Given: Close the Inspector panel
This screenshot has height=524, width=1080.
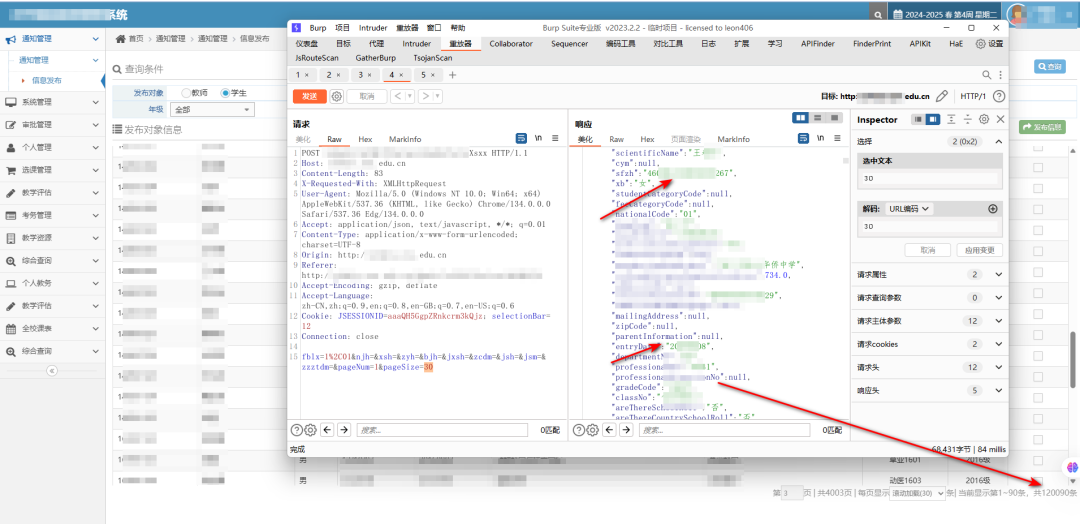Looking at the screenshot, I should click(1001, 119).
